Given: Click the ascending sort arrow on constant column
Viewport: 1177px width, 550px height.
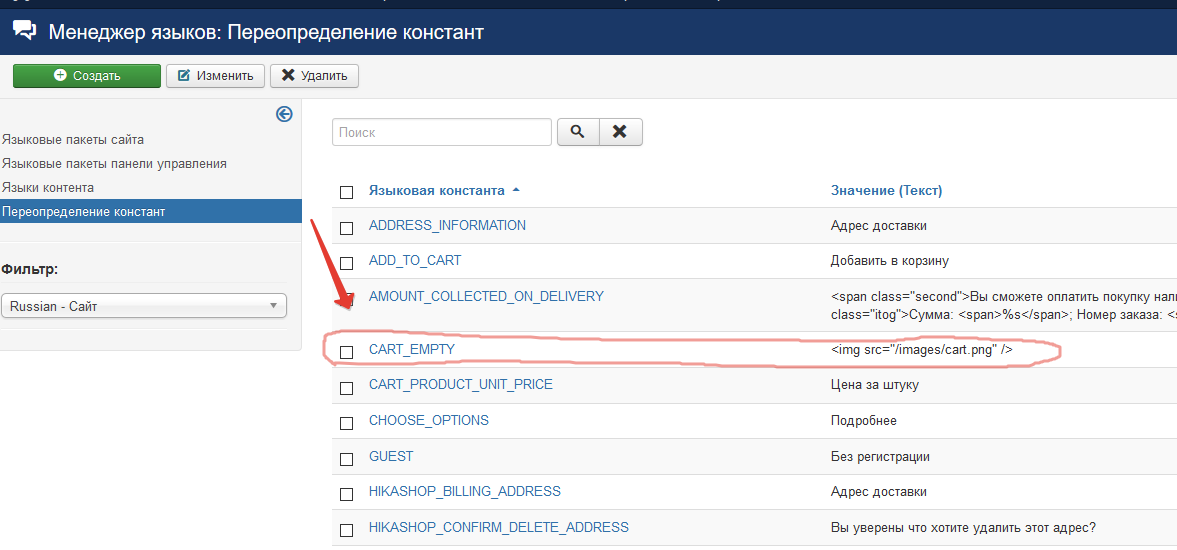Looking at the screenshot, I should (x=516, y=190).
